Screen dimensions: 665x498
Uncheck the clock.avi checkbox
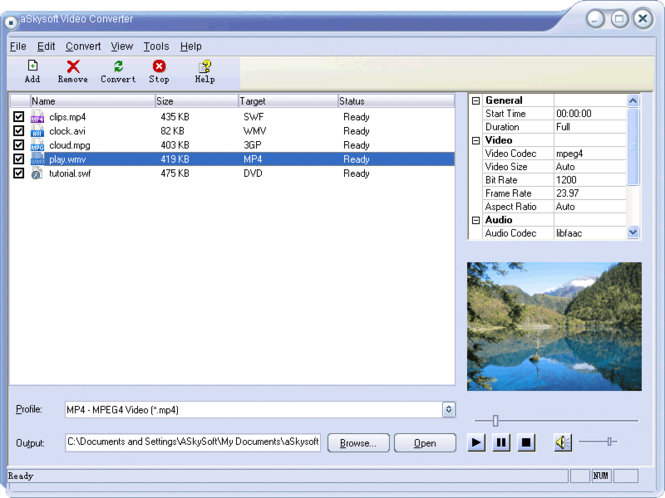(19, 131)
